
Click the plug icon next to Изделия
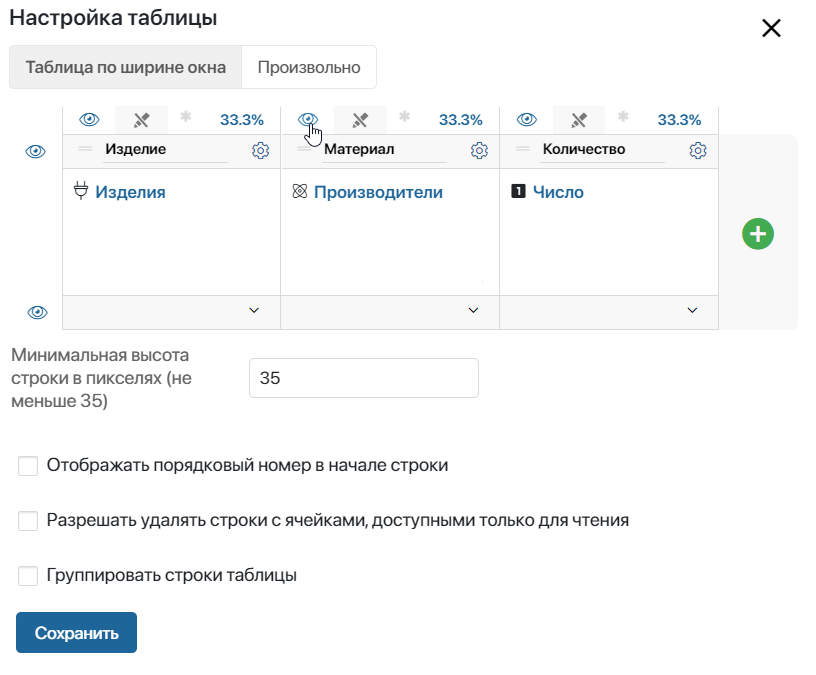(81, 190)
